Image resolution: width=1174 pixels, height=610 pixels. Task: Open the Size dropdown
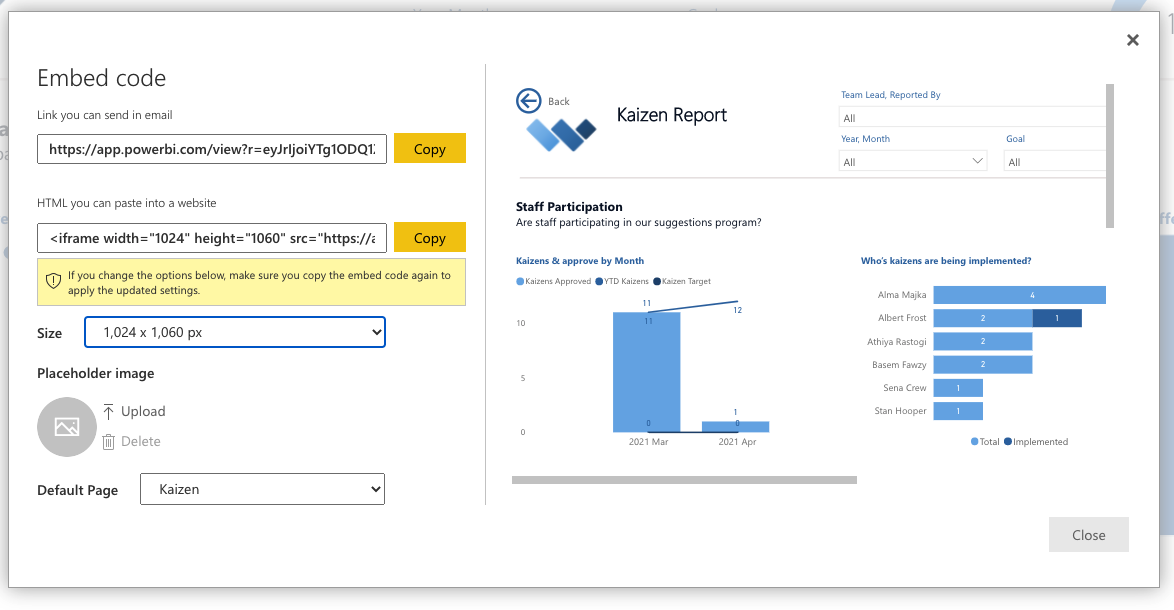tap(234, 331)
